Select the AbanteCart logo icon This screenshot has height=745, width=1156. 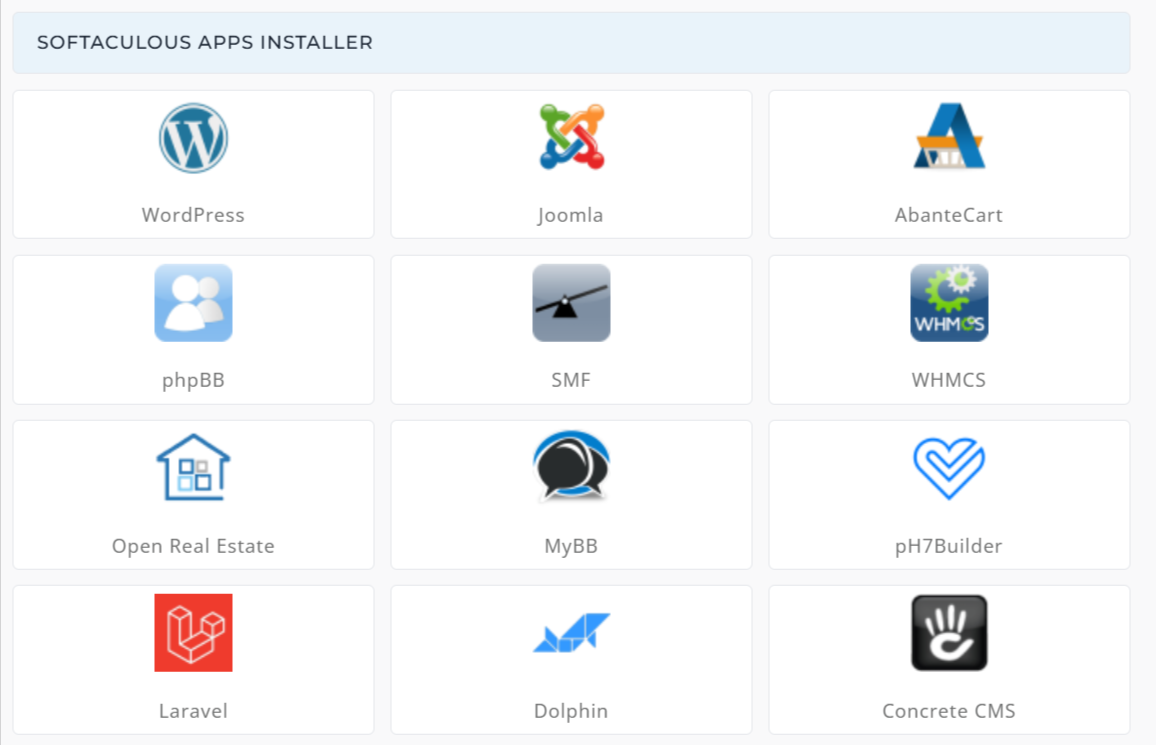(x=949, y=136)
